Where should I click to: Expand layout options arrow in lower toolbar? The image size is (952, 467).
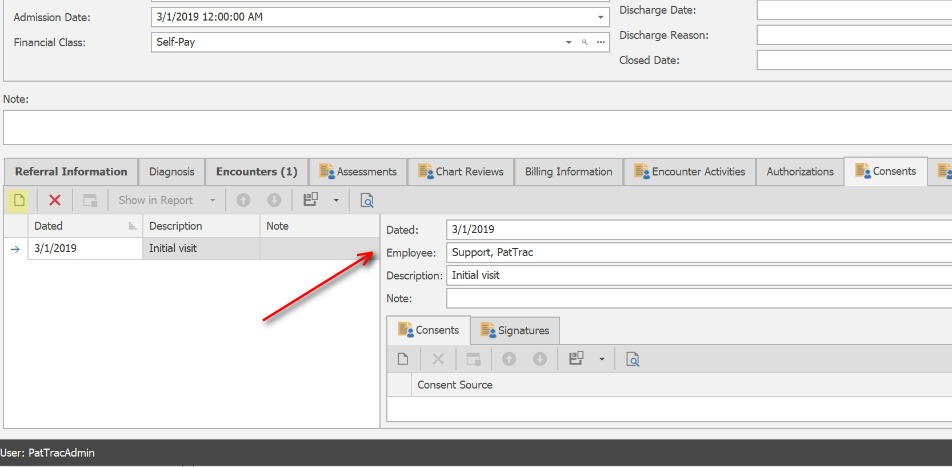pos(601,359)
